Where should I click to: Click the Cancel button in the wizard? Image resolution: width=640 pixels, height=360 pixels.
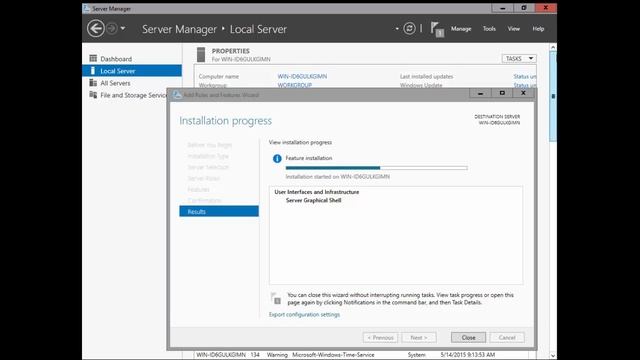pyautogui.click(x=507, y=338)
